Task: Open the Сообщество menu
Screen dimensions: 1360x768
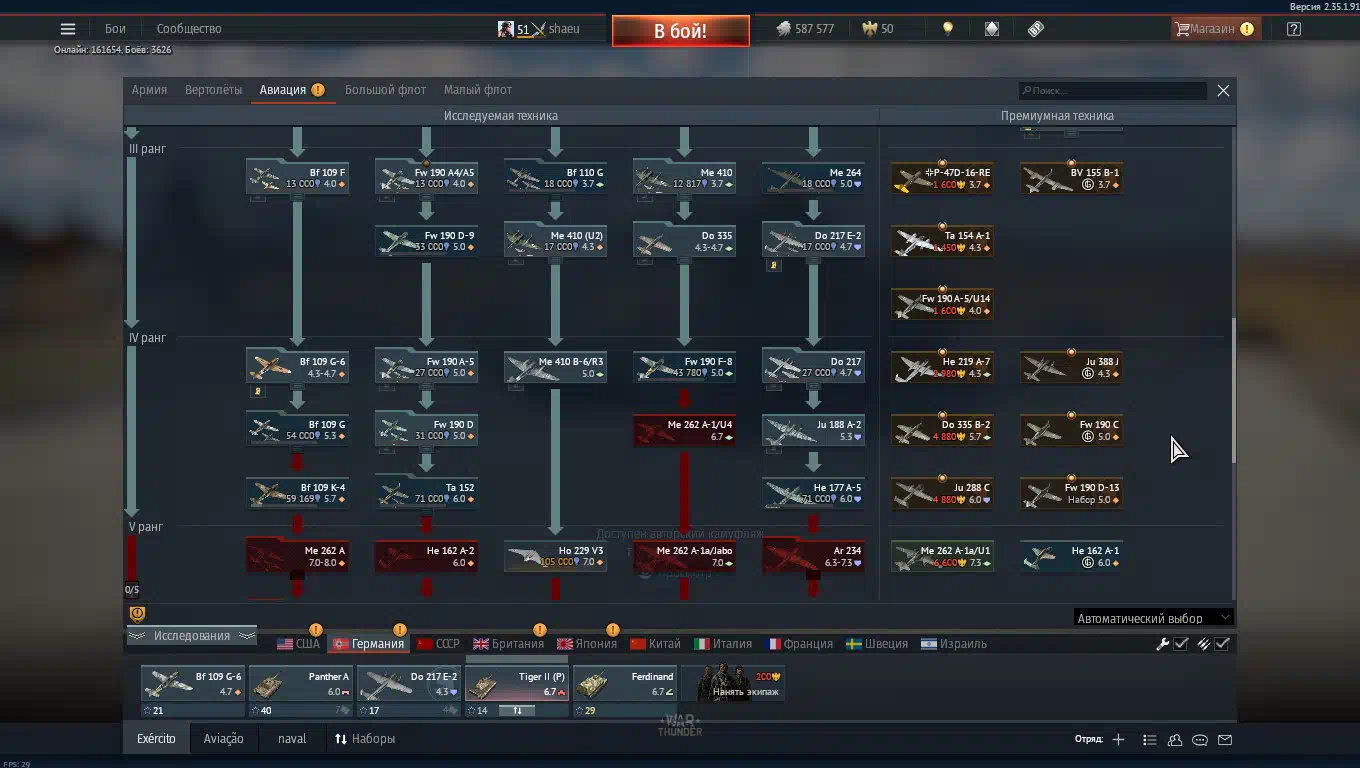Action: pos(189,29)
